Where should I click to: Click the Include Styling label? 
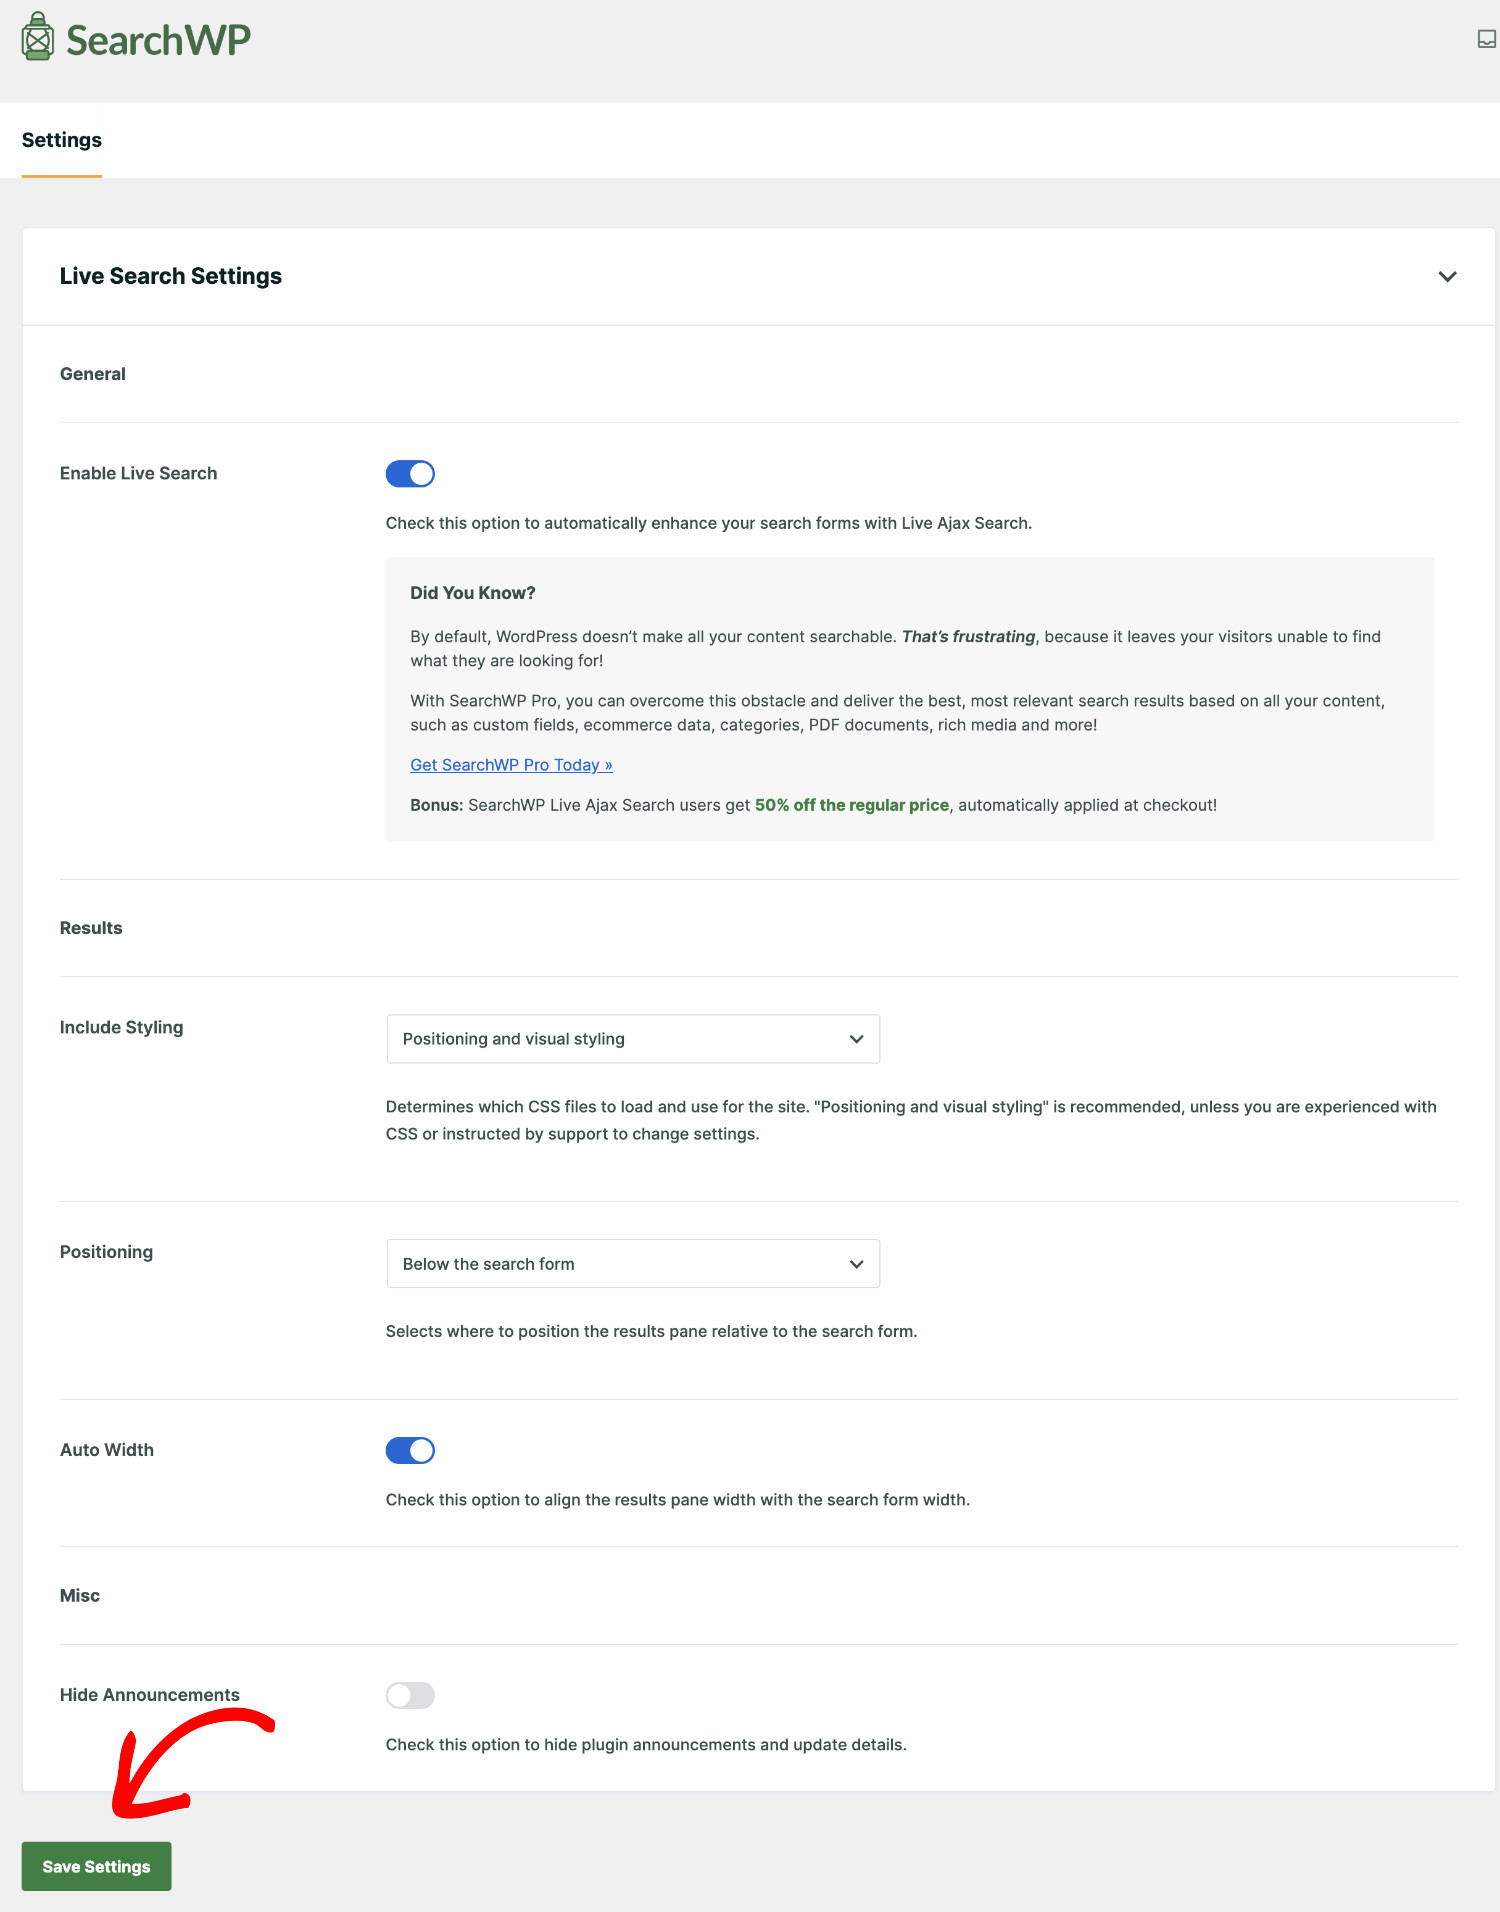122,1028
